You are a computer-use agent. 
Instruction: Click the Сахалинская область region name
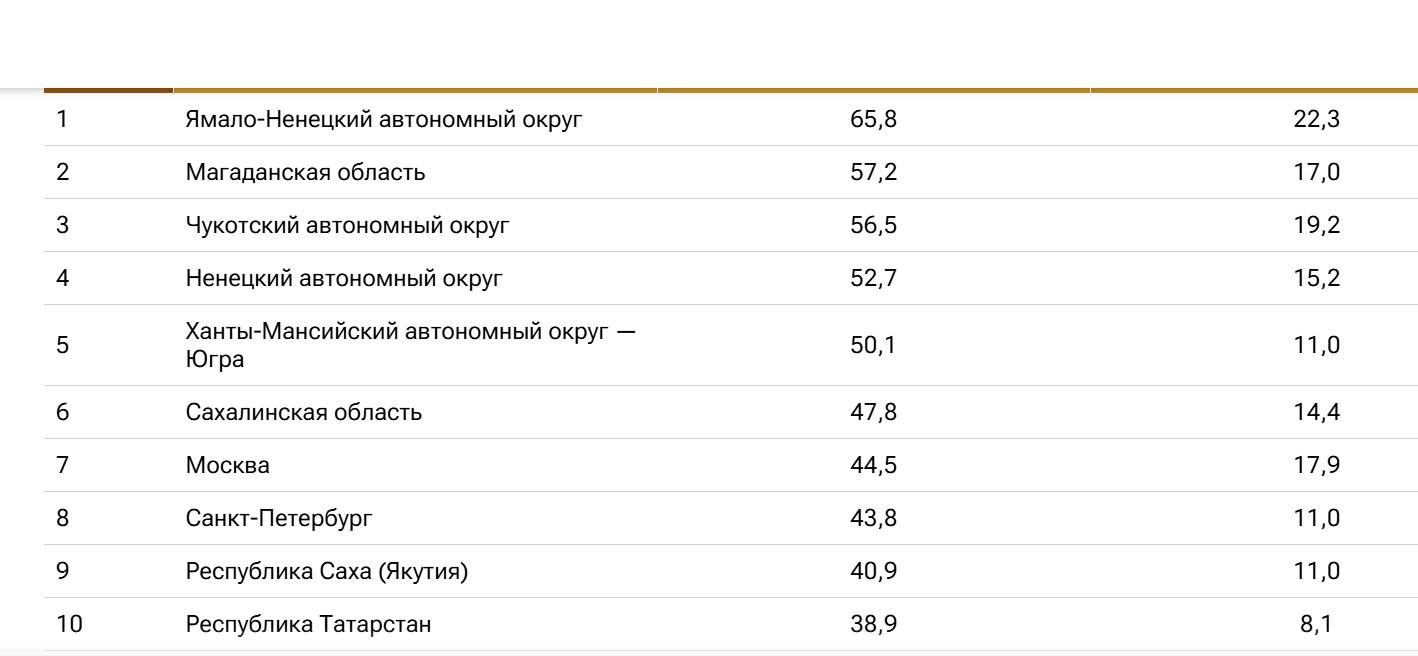click(304, 412)
